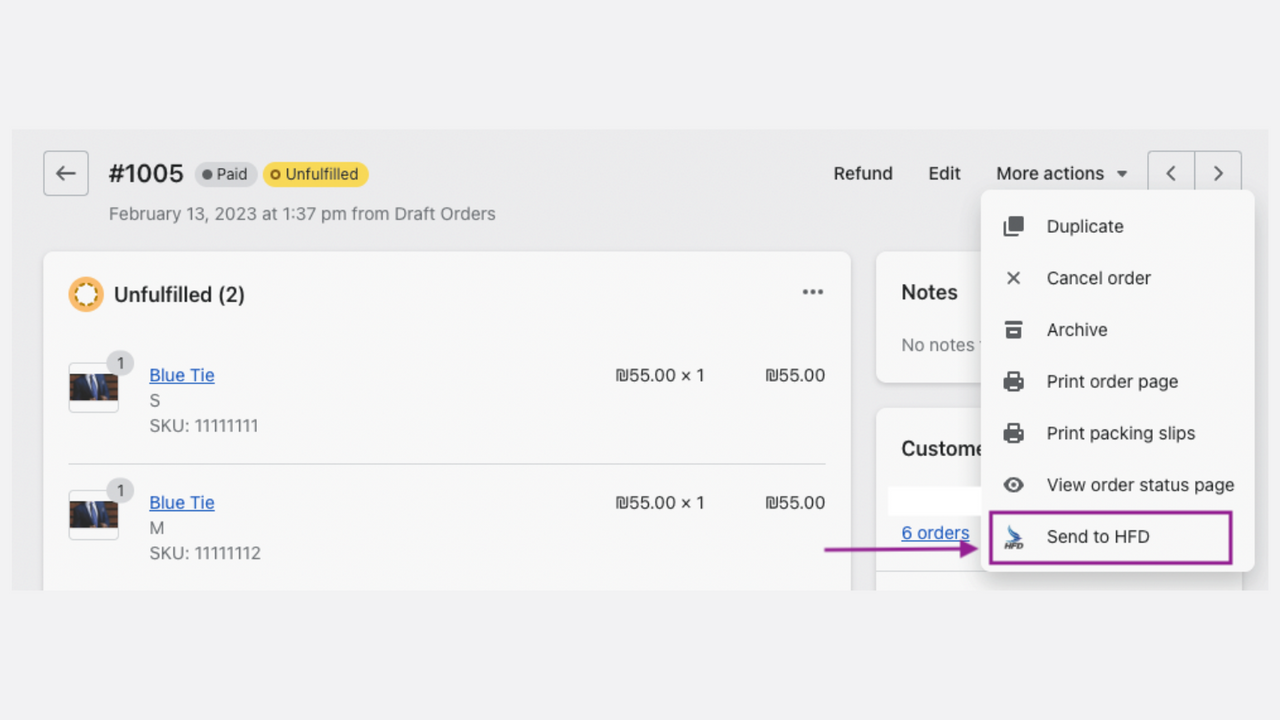The image size is (1280, 720).
Task: Click the Paid status badge
Action: (225, 174)
